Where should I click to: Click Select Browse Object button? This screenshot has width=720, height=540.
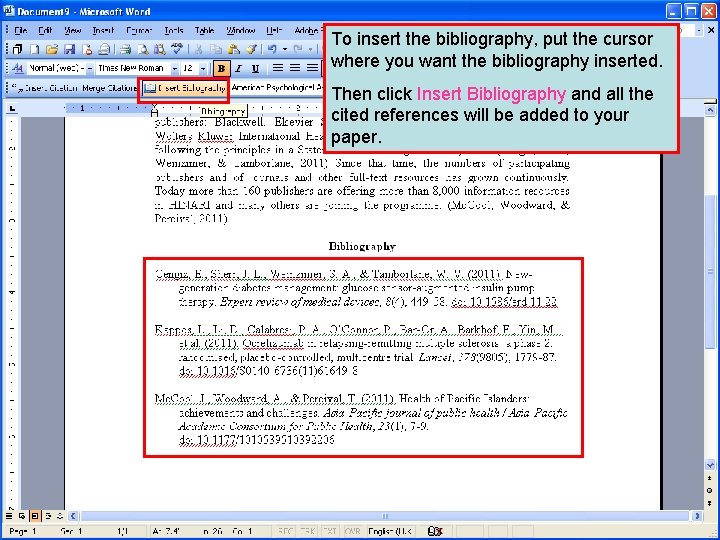click(x=709, y=490)
